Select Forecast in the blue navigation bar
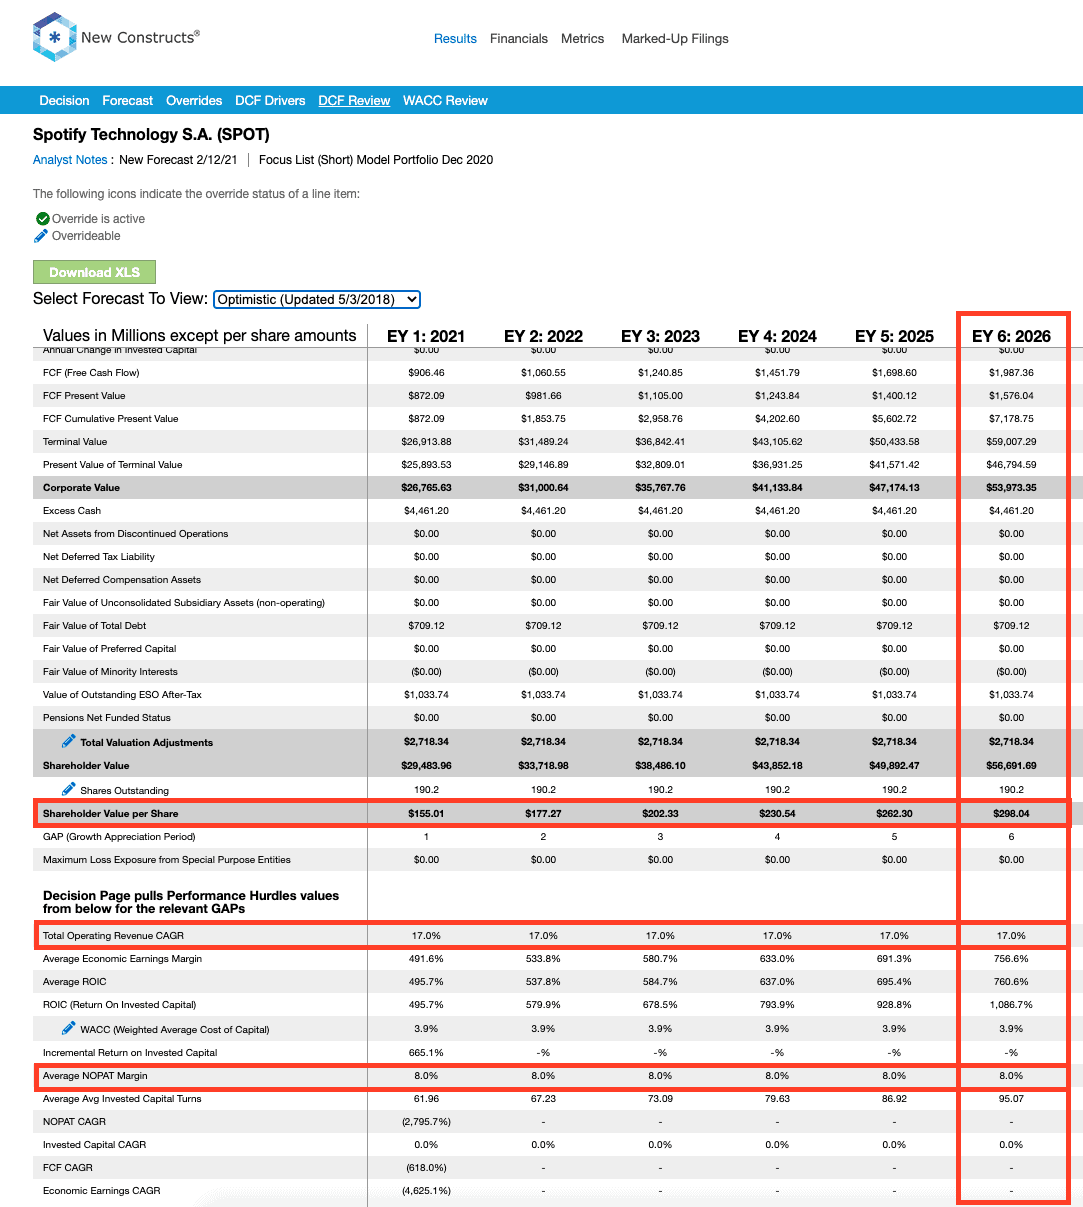Screen dimensions: 1083x1207 point(128,101)
